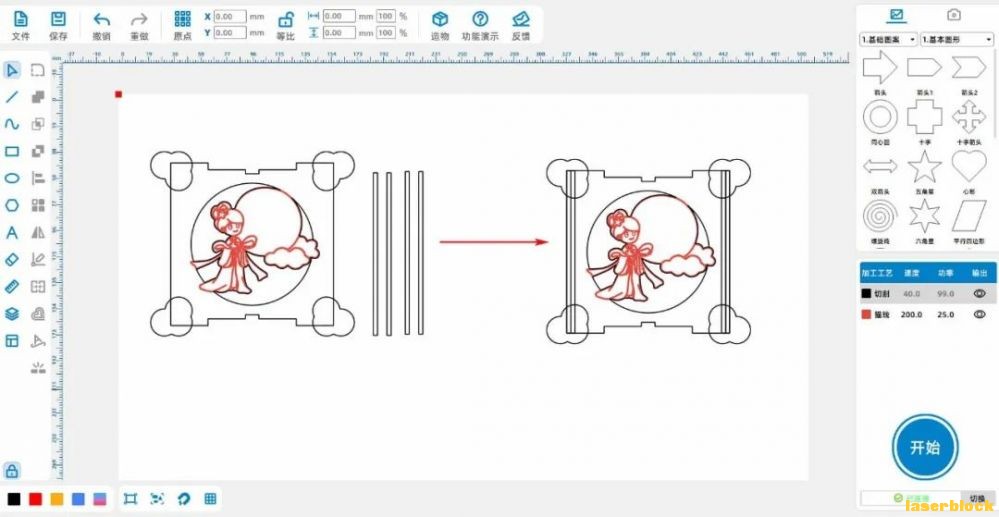The width and height of the screenshot is (999, 517).
Task: Insert the 十字 cross shape
Action: [924, 117]
